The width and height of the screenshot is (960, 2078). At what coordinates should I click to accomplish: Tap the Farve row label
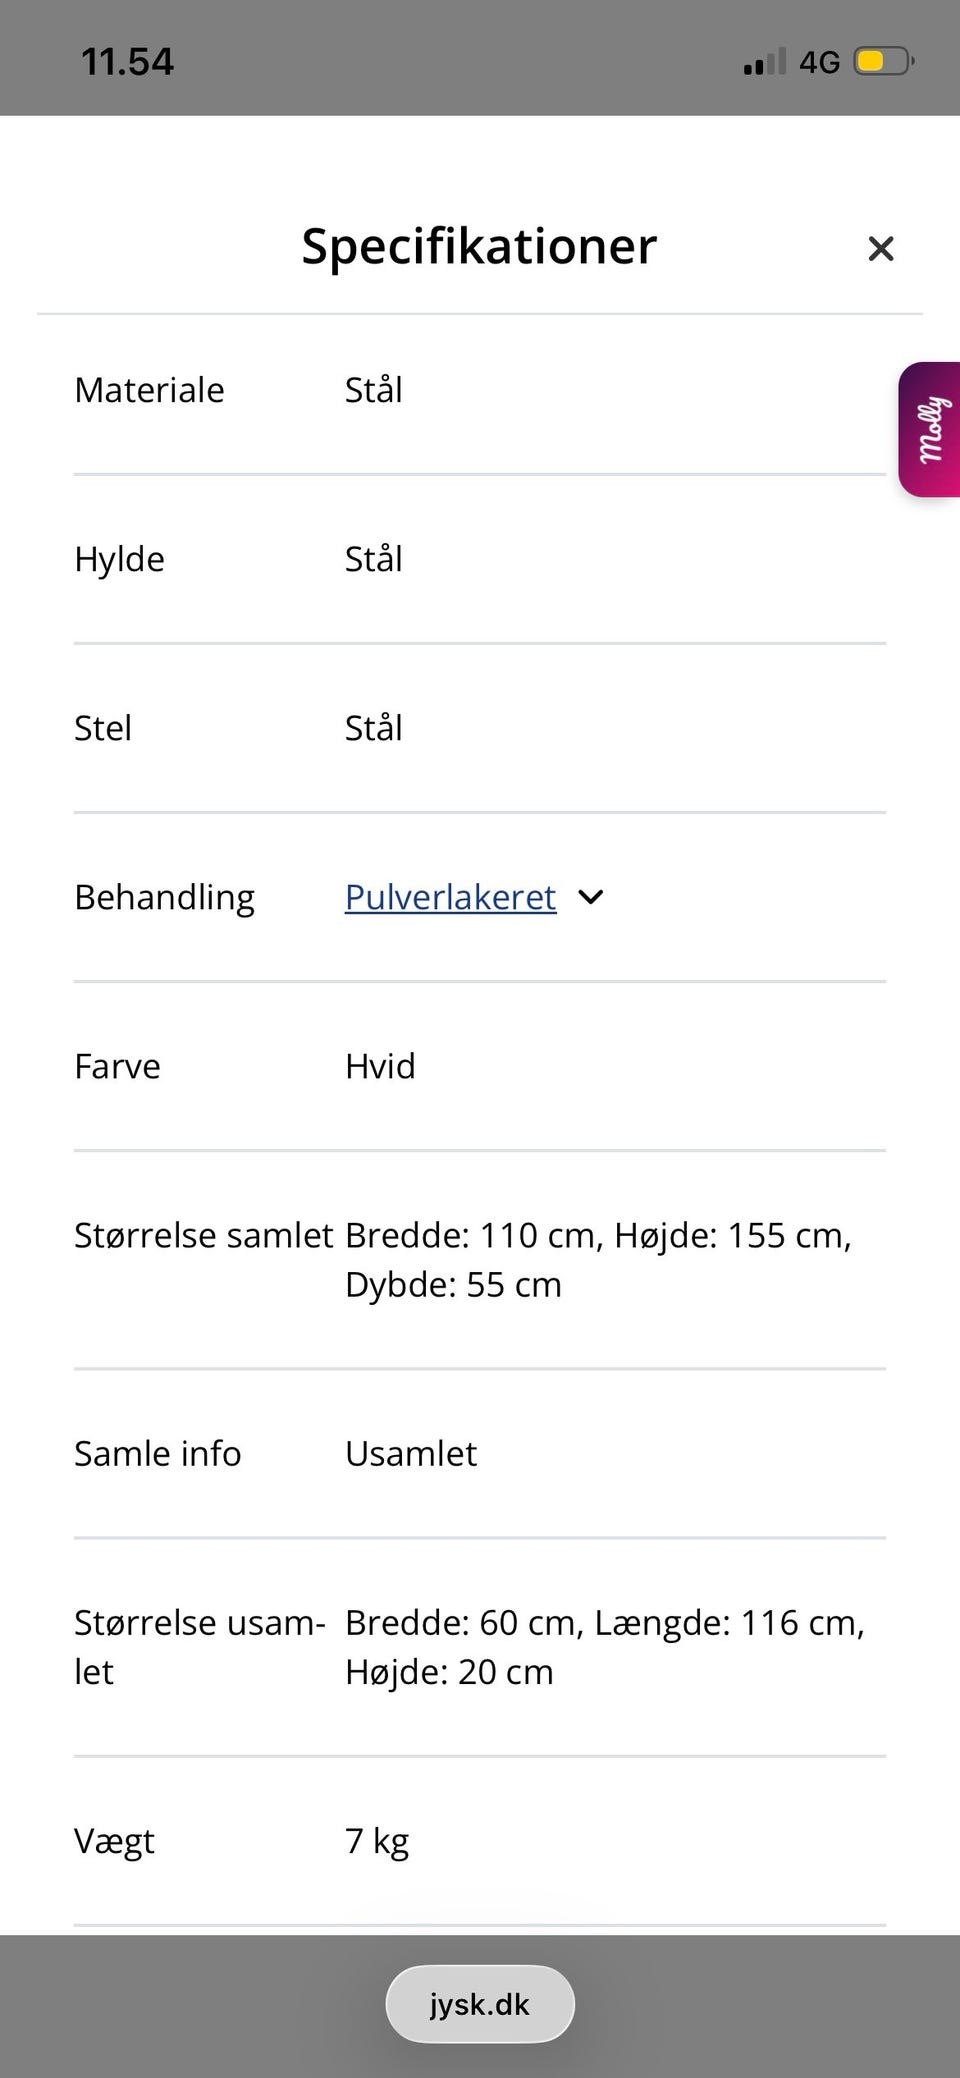coord(117,1066)
